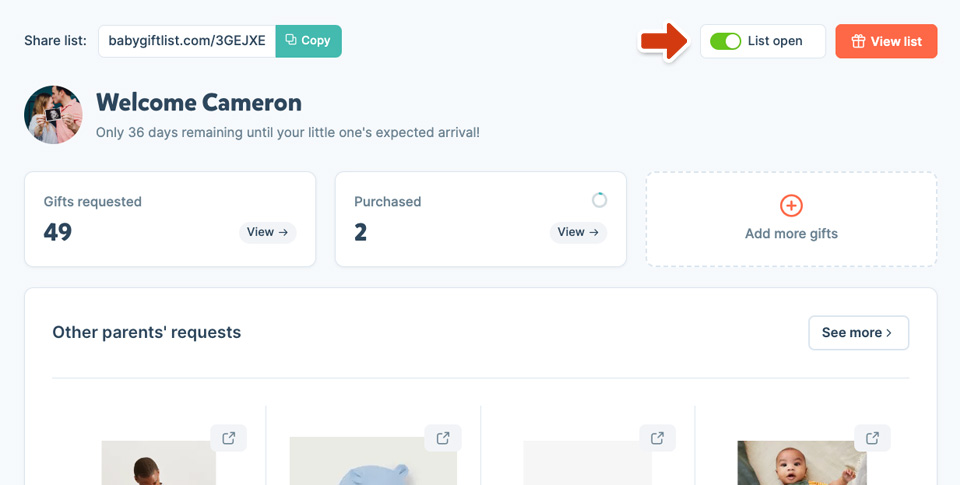Click the copy icon beside Copy
Screen dimensions: 960x485
291,40
